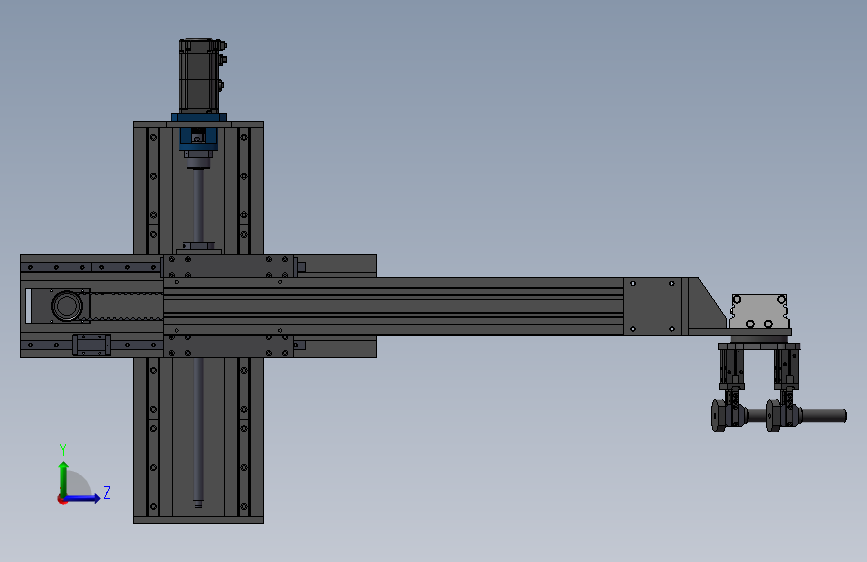The width and height of the screenshot is (867, 562).
Task: Select the round belt pulley on the left
Action: [x=67, y=305]
